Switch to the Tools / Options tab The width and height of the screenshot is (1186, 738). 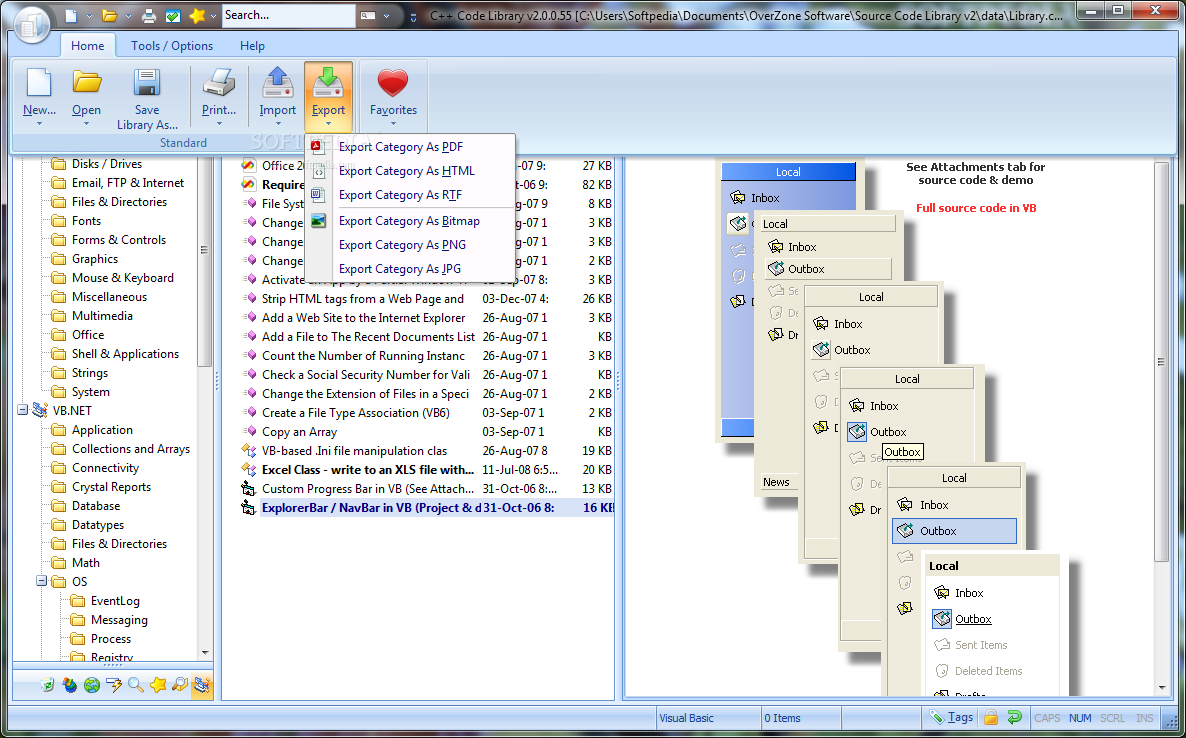pos(172,45)
